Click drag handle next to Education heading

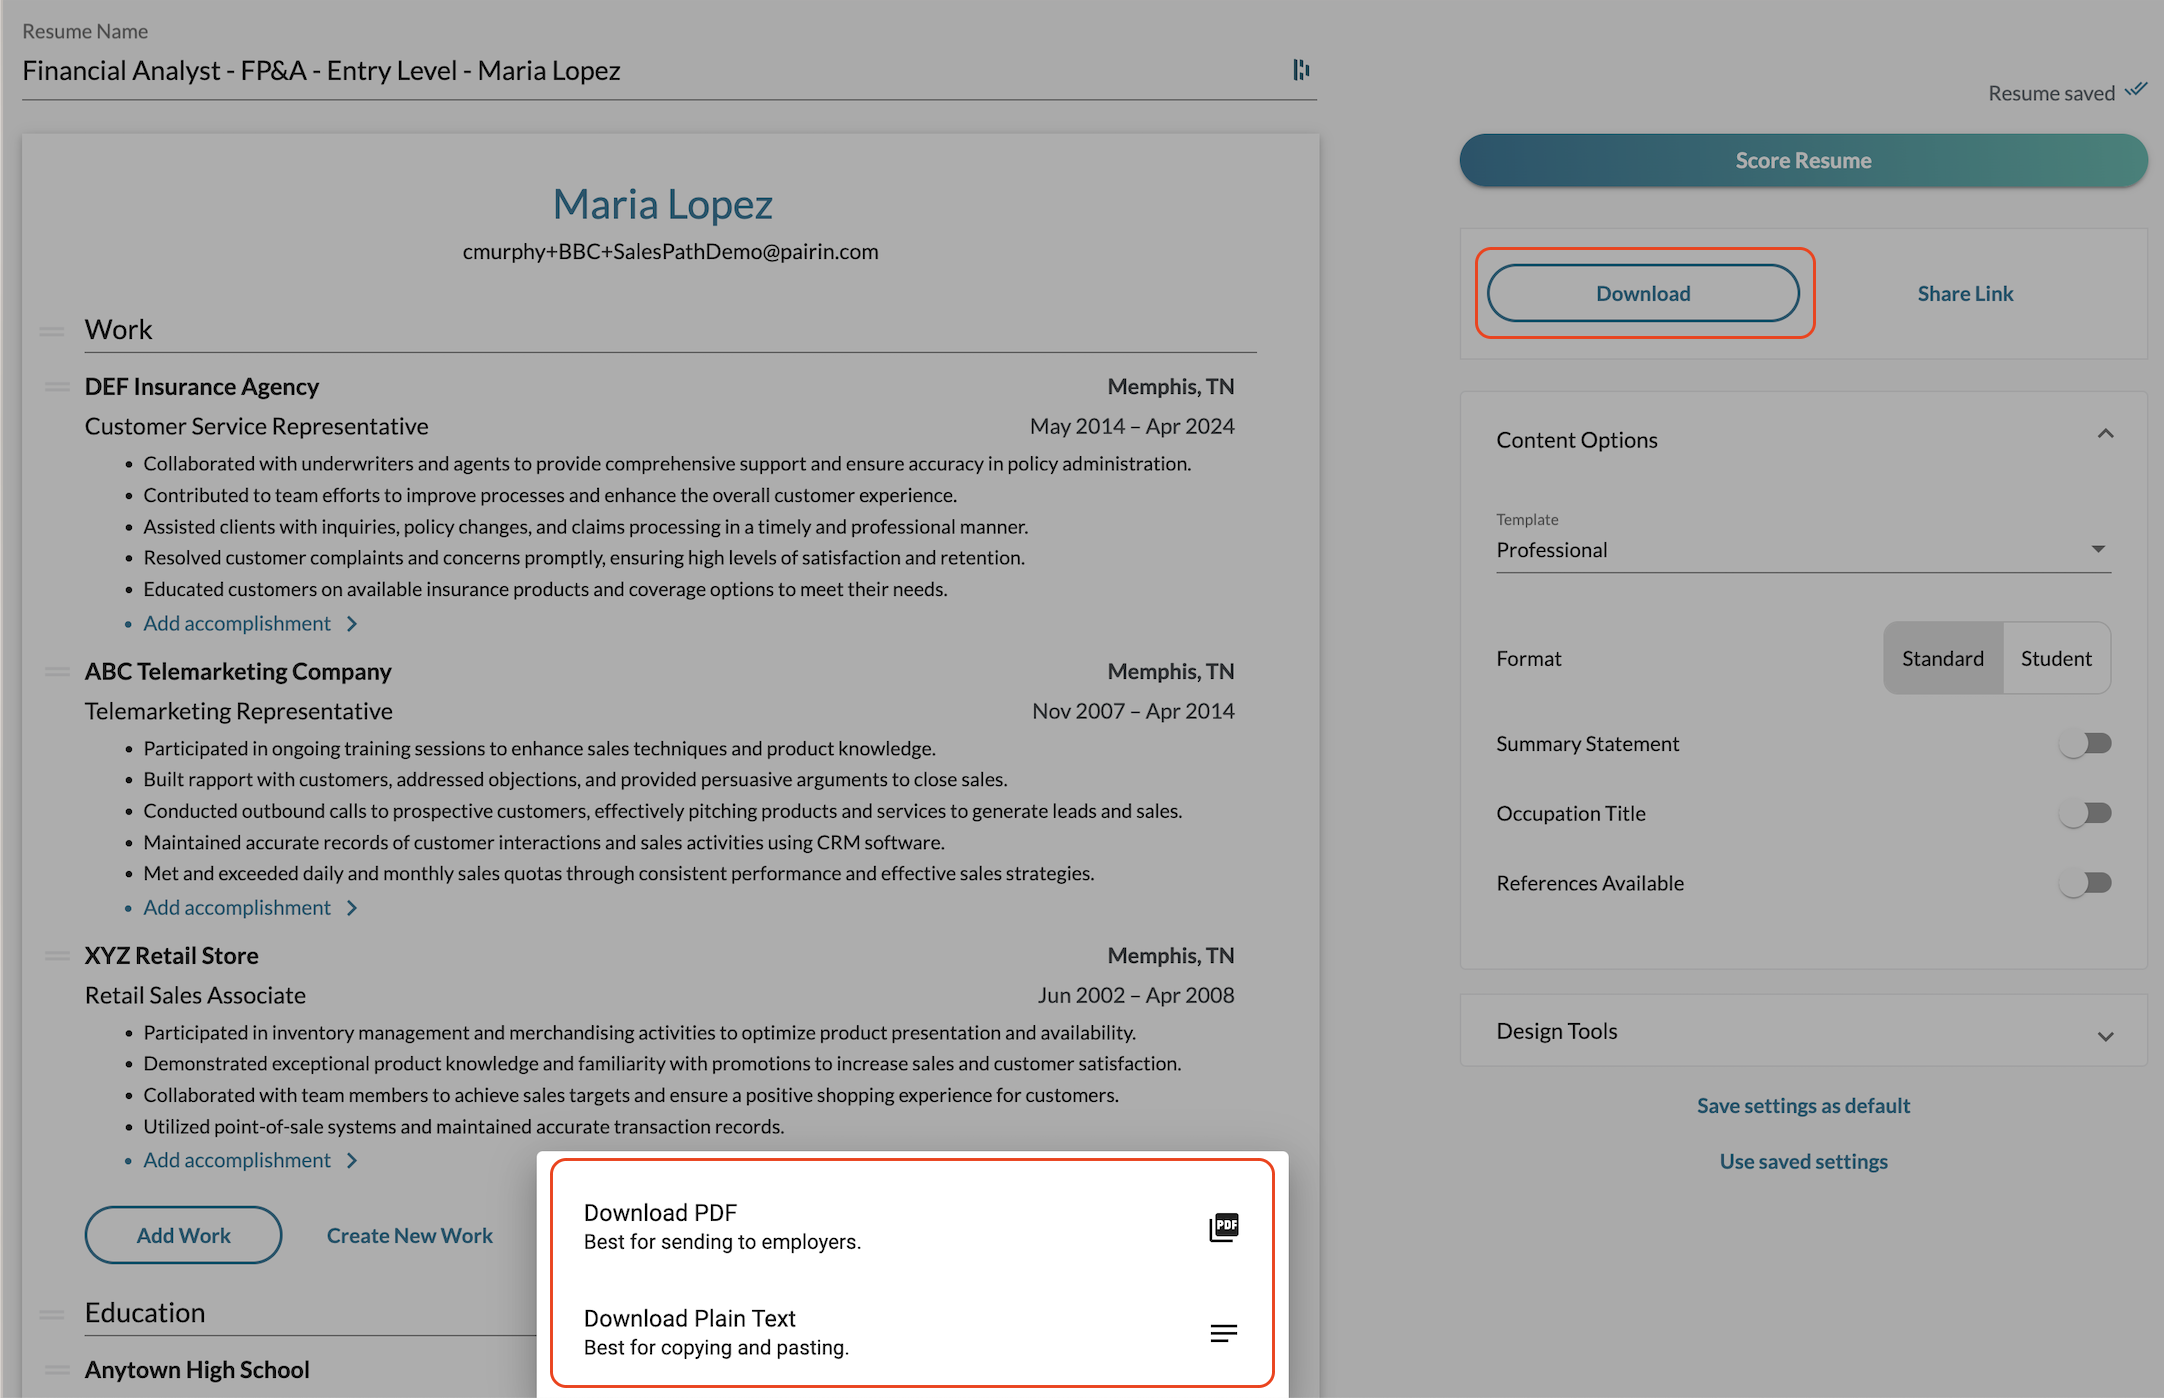pos(52,1314)
